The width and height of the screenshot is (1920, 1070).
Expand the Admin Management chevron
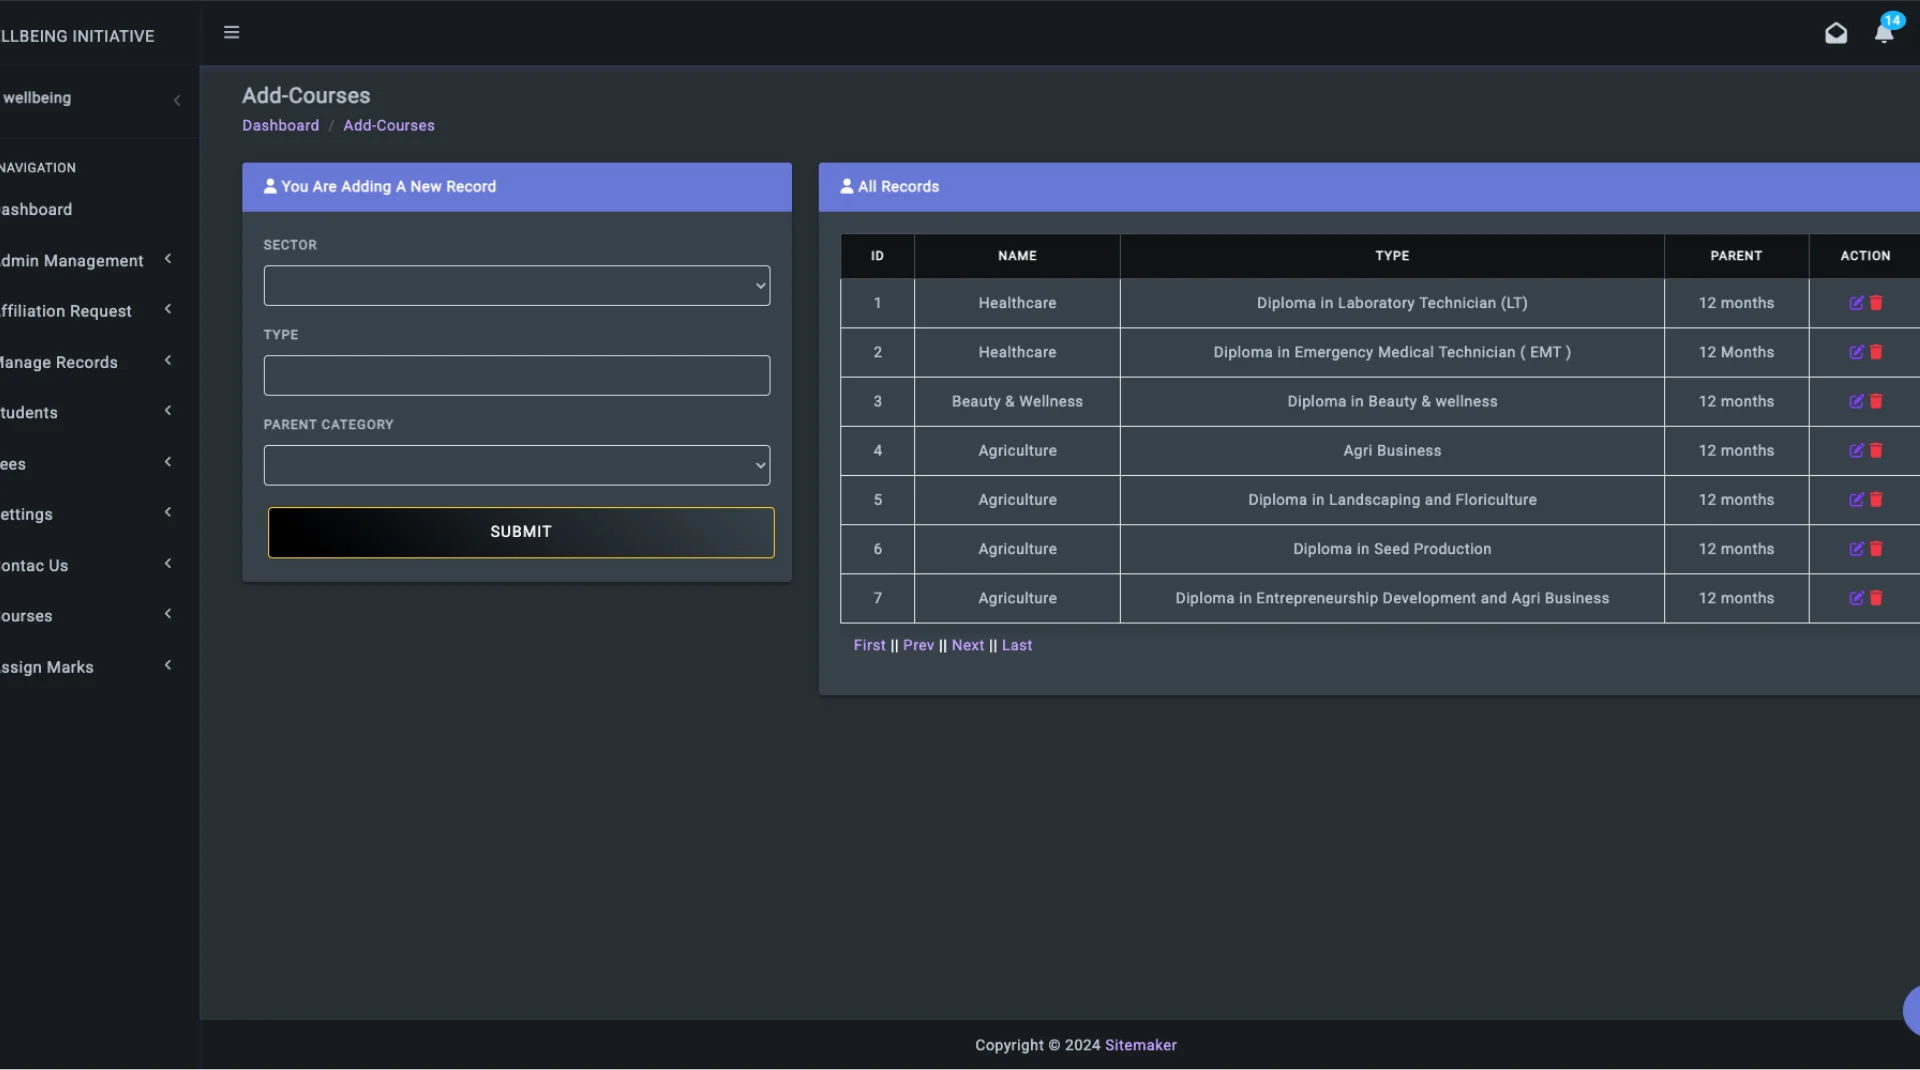[168, 259]
